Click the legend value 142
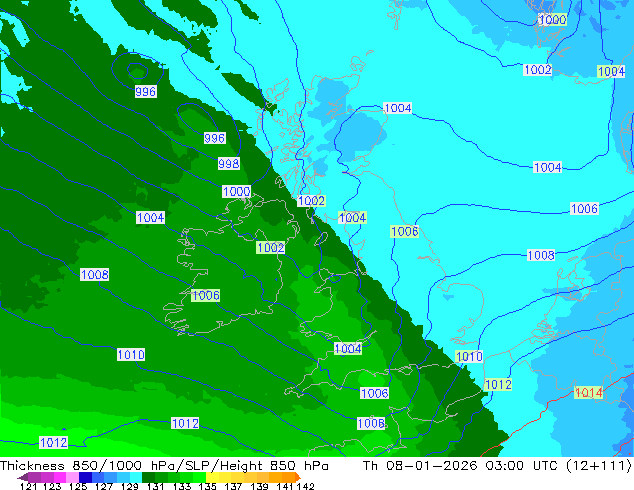 (x=305, y=486)
